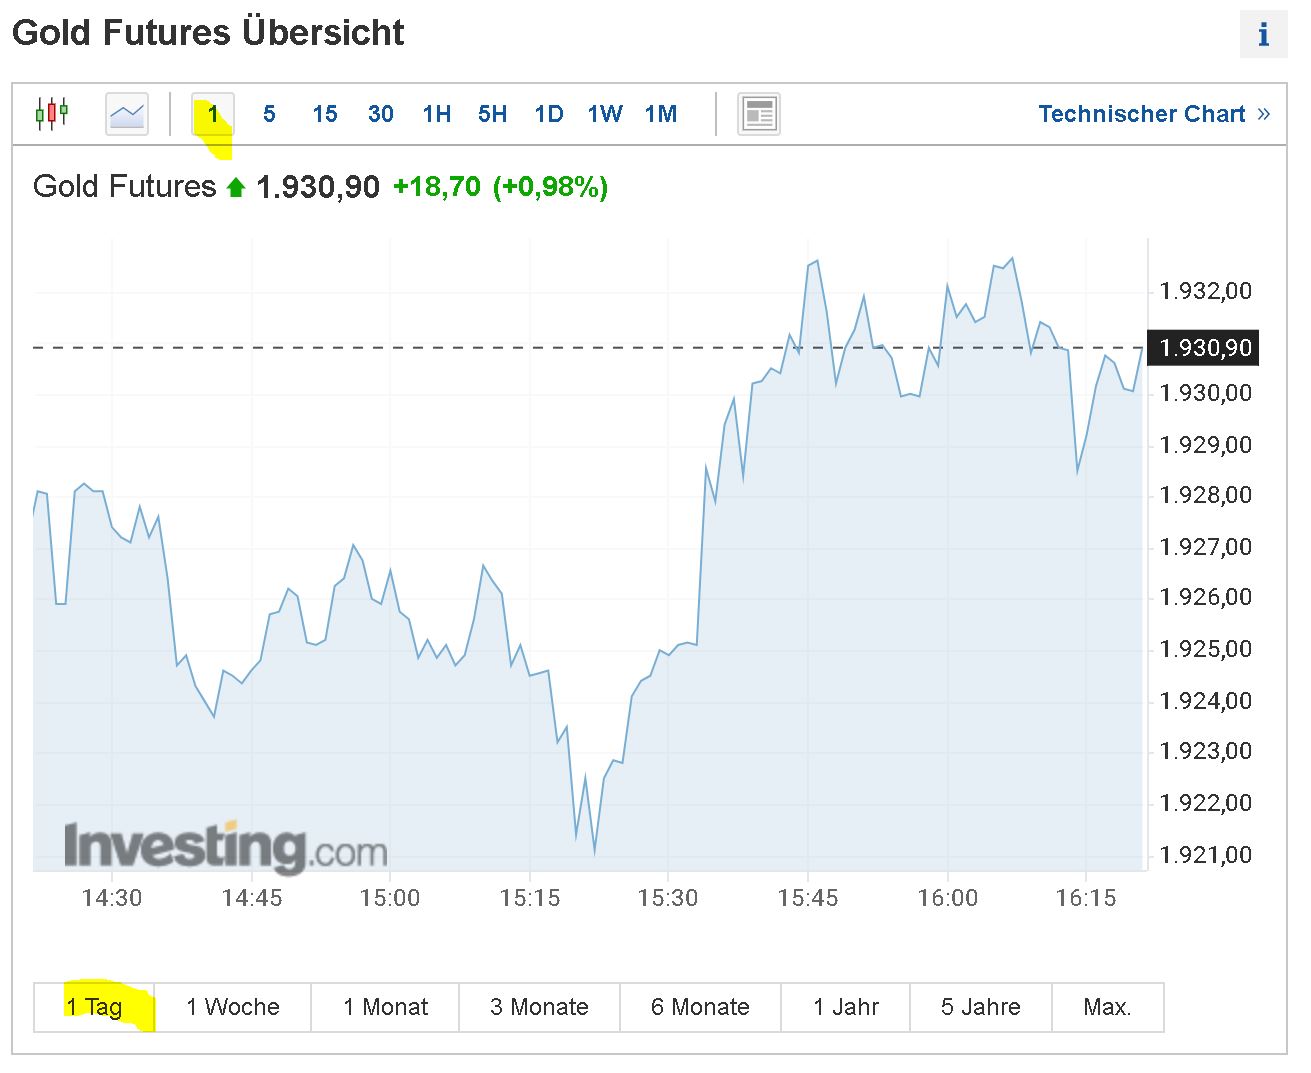This screenshot has width=1311, height=1073.
Task: Open the news overlay icon in toolbar
Action: [759, 114]
